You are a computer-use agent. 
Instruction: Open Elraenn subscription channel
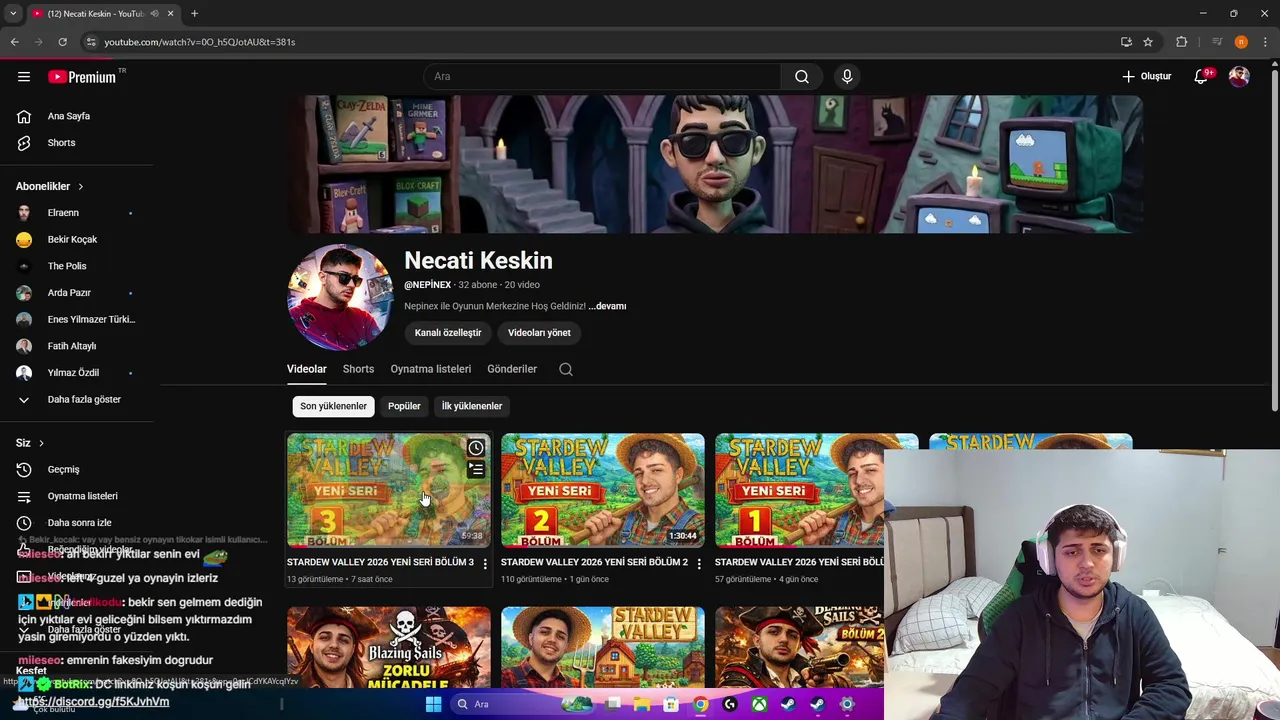point(63,213)
